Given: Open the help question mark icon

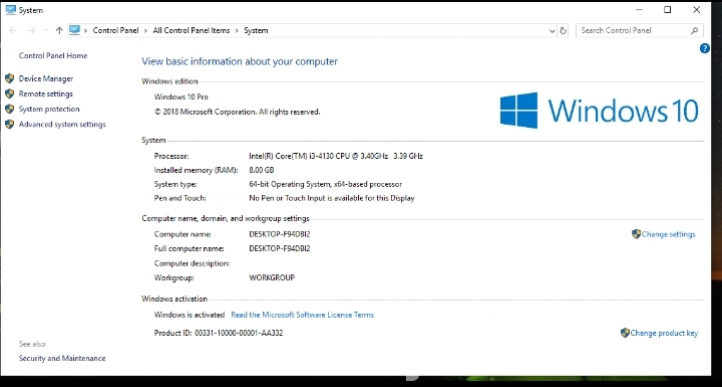Looking at the screenshot, I should click(x=705, y=48).
